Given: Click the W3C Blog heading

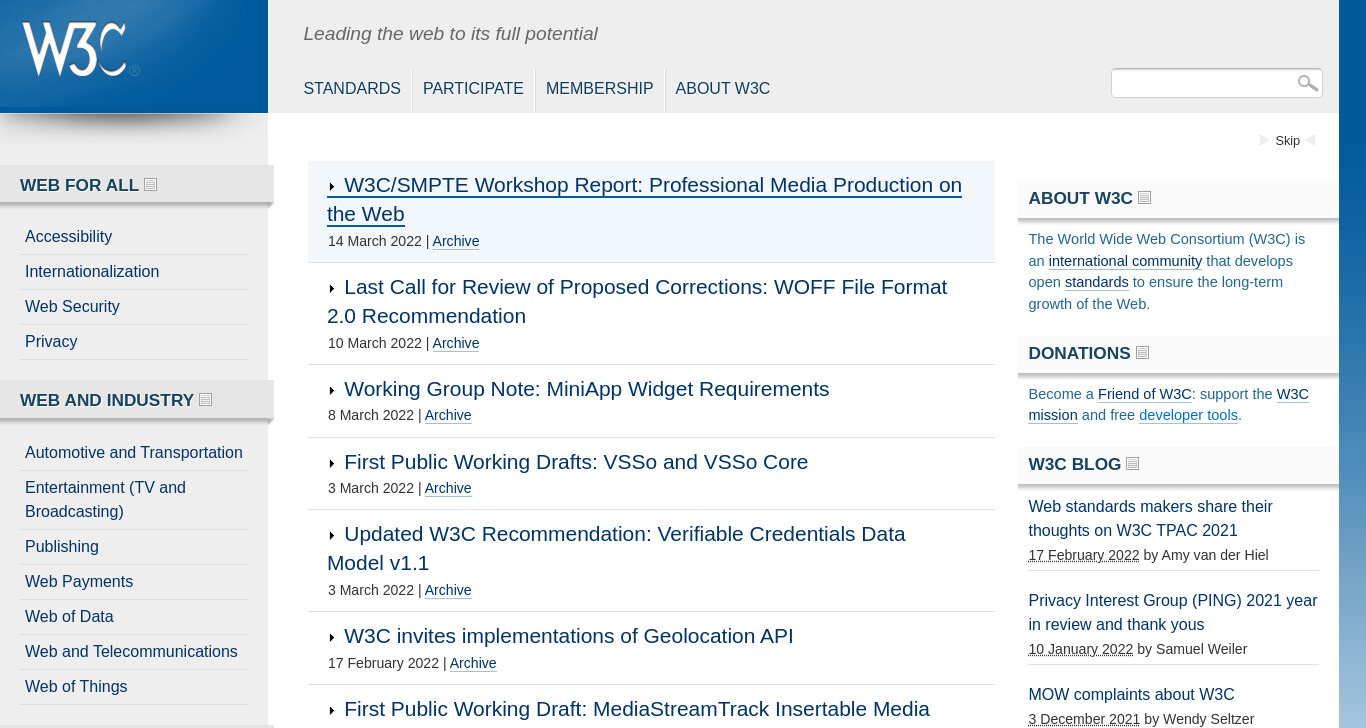Looking at the screenshot, I should (x=1074, y=464).
